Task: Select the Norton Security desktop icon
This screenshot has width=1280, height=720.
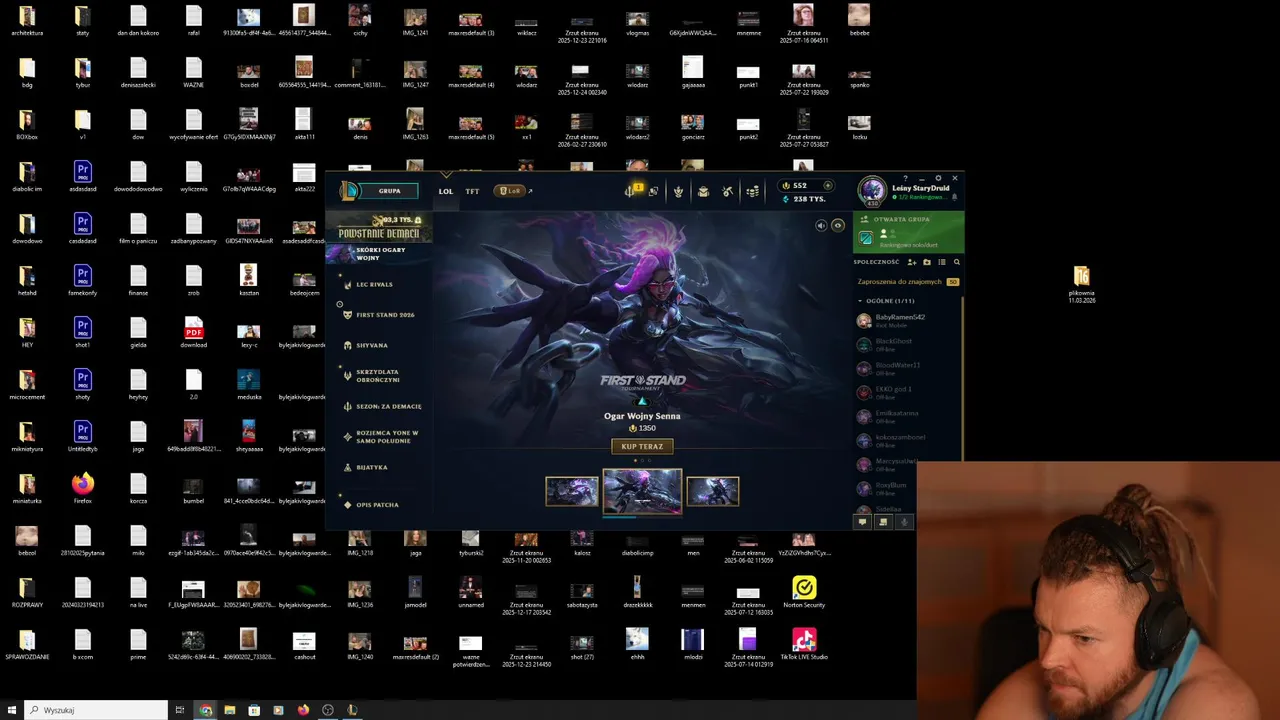Action: 804,592
